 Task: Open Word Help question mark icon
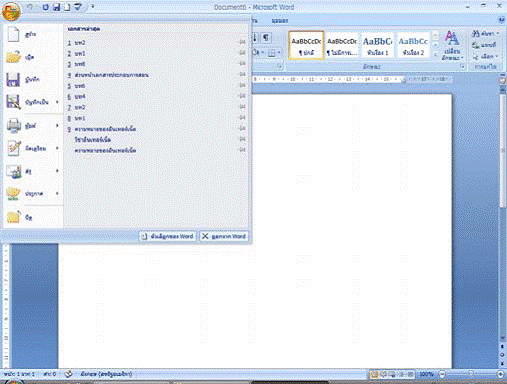click(502, 20)
